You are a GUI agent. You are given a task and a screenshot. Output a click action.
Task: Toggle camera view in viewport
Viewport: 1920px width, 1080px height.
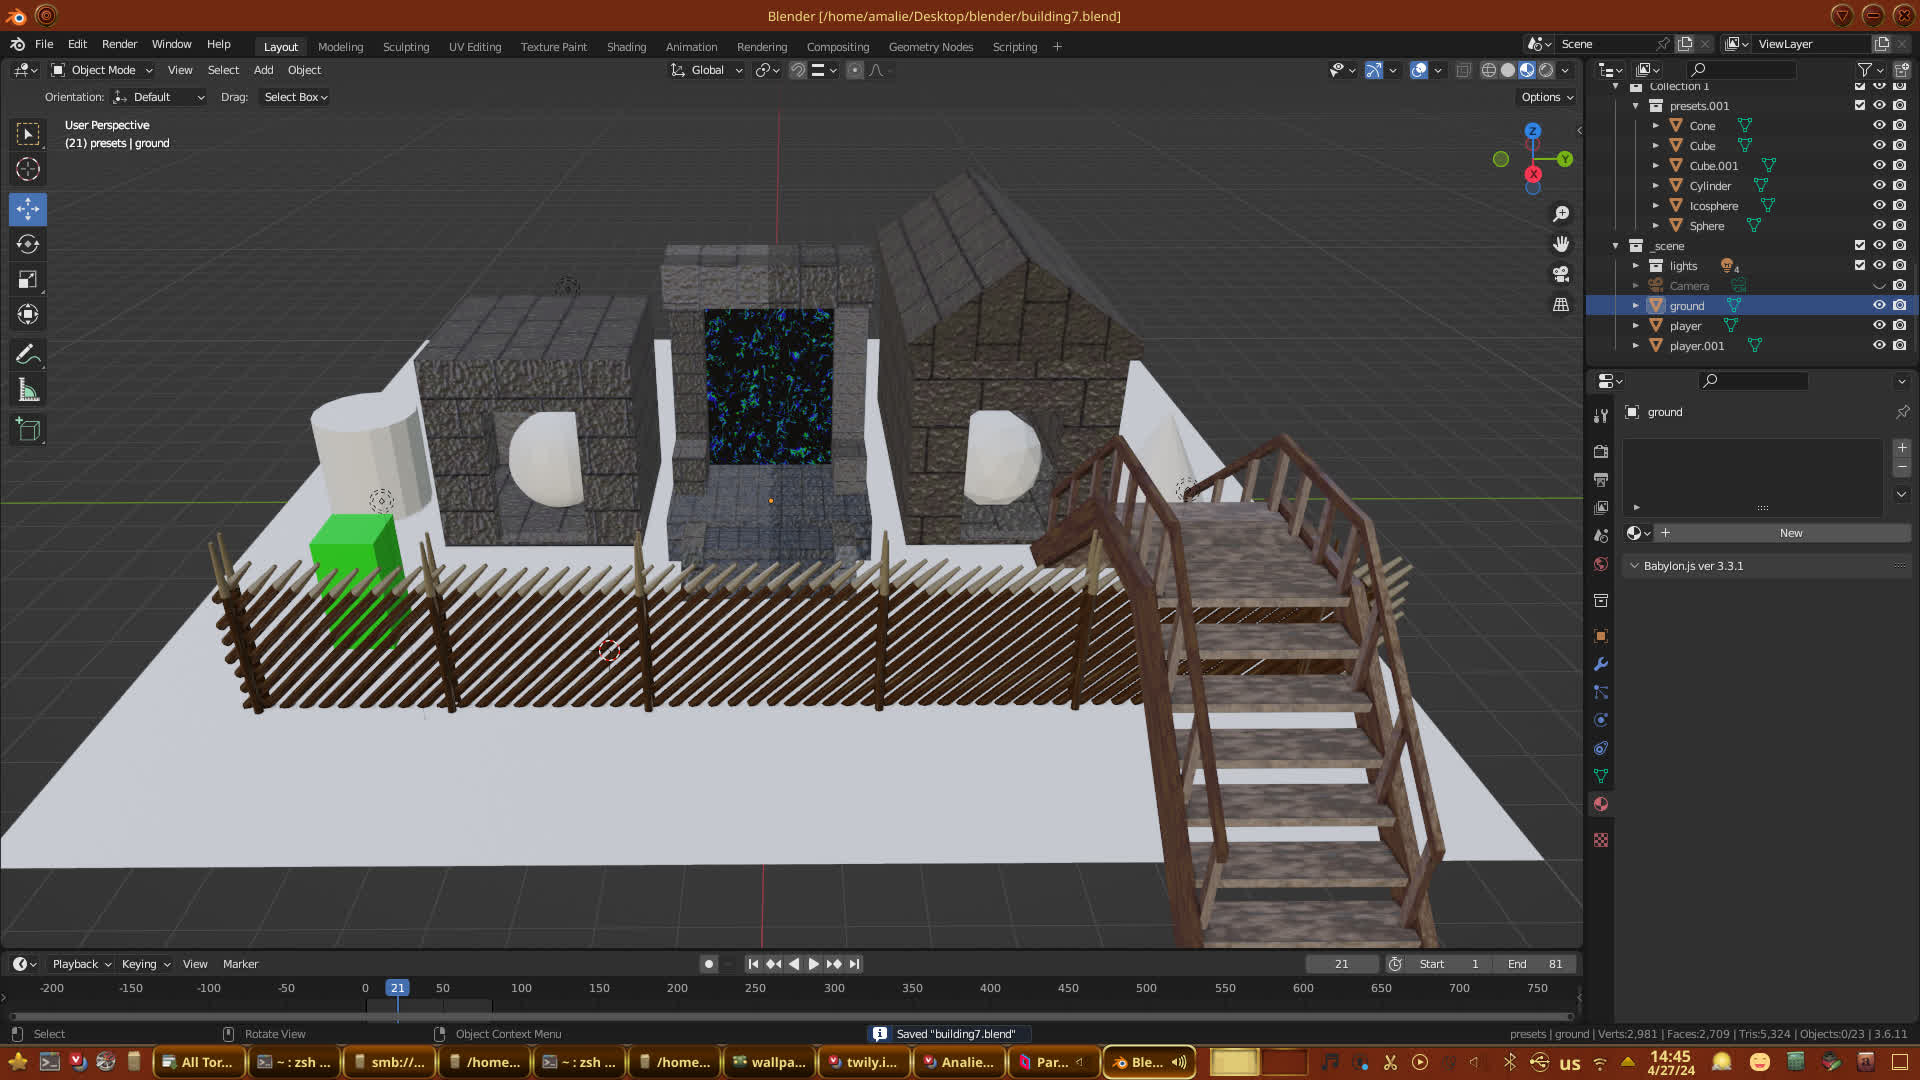click(x=1560, y=274)
